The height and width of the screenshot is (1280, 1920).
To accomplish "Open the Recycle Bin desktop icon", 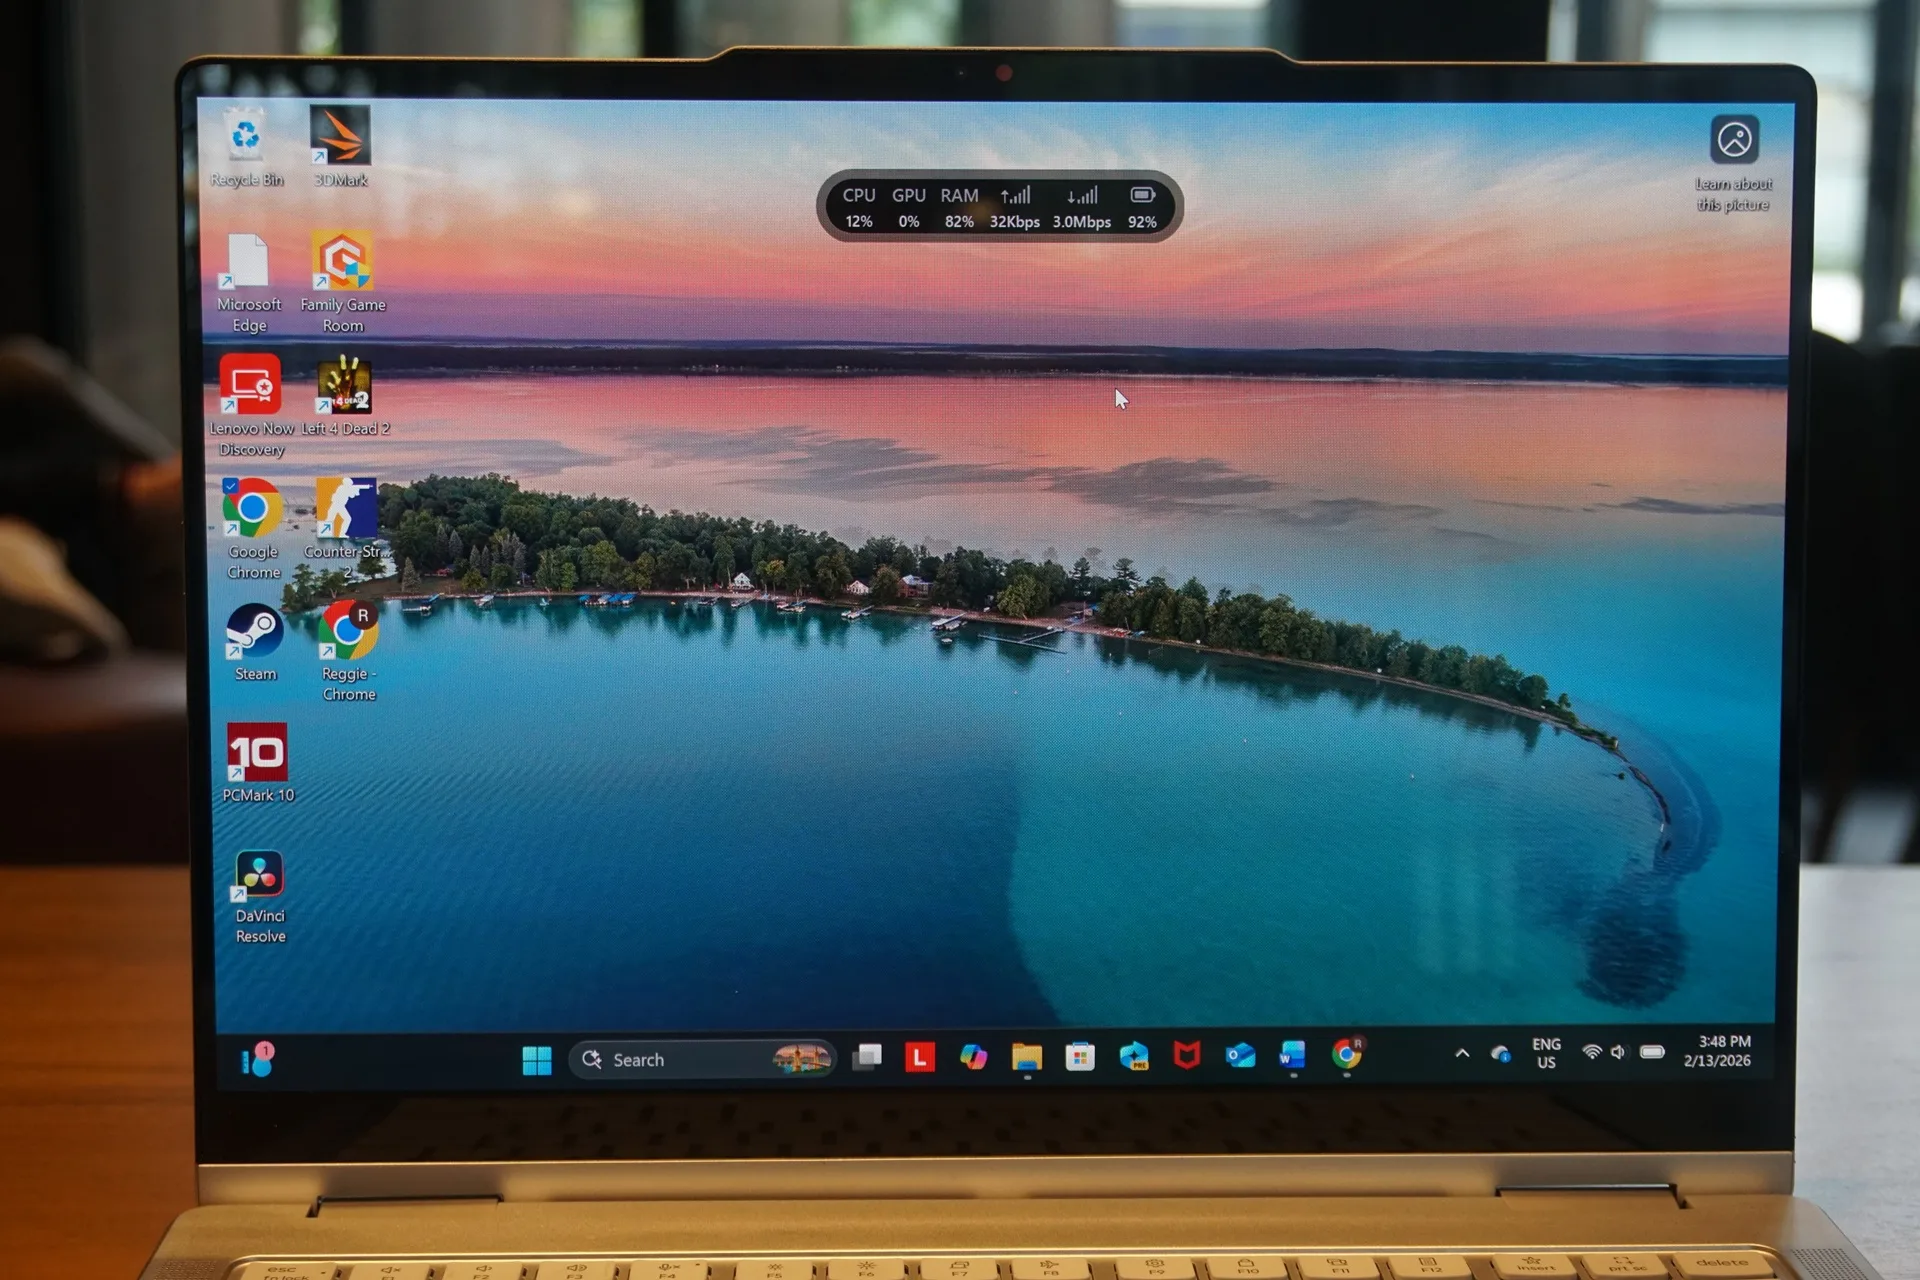I will tap(246, 148).
